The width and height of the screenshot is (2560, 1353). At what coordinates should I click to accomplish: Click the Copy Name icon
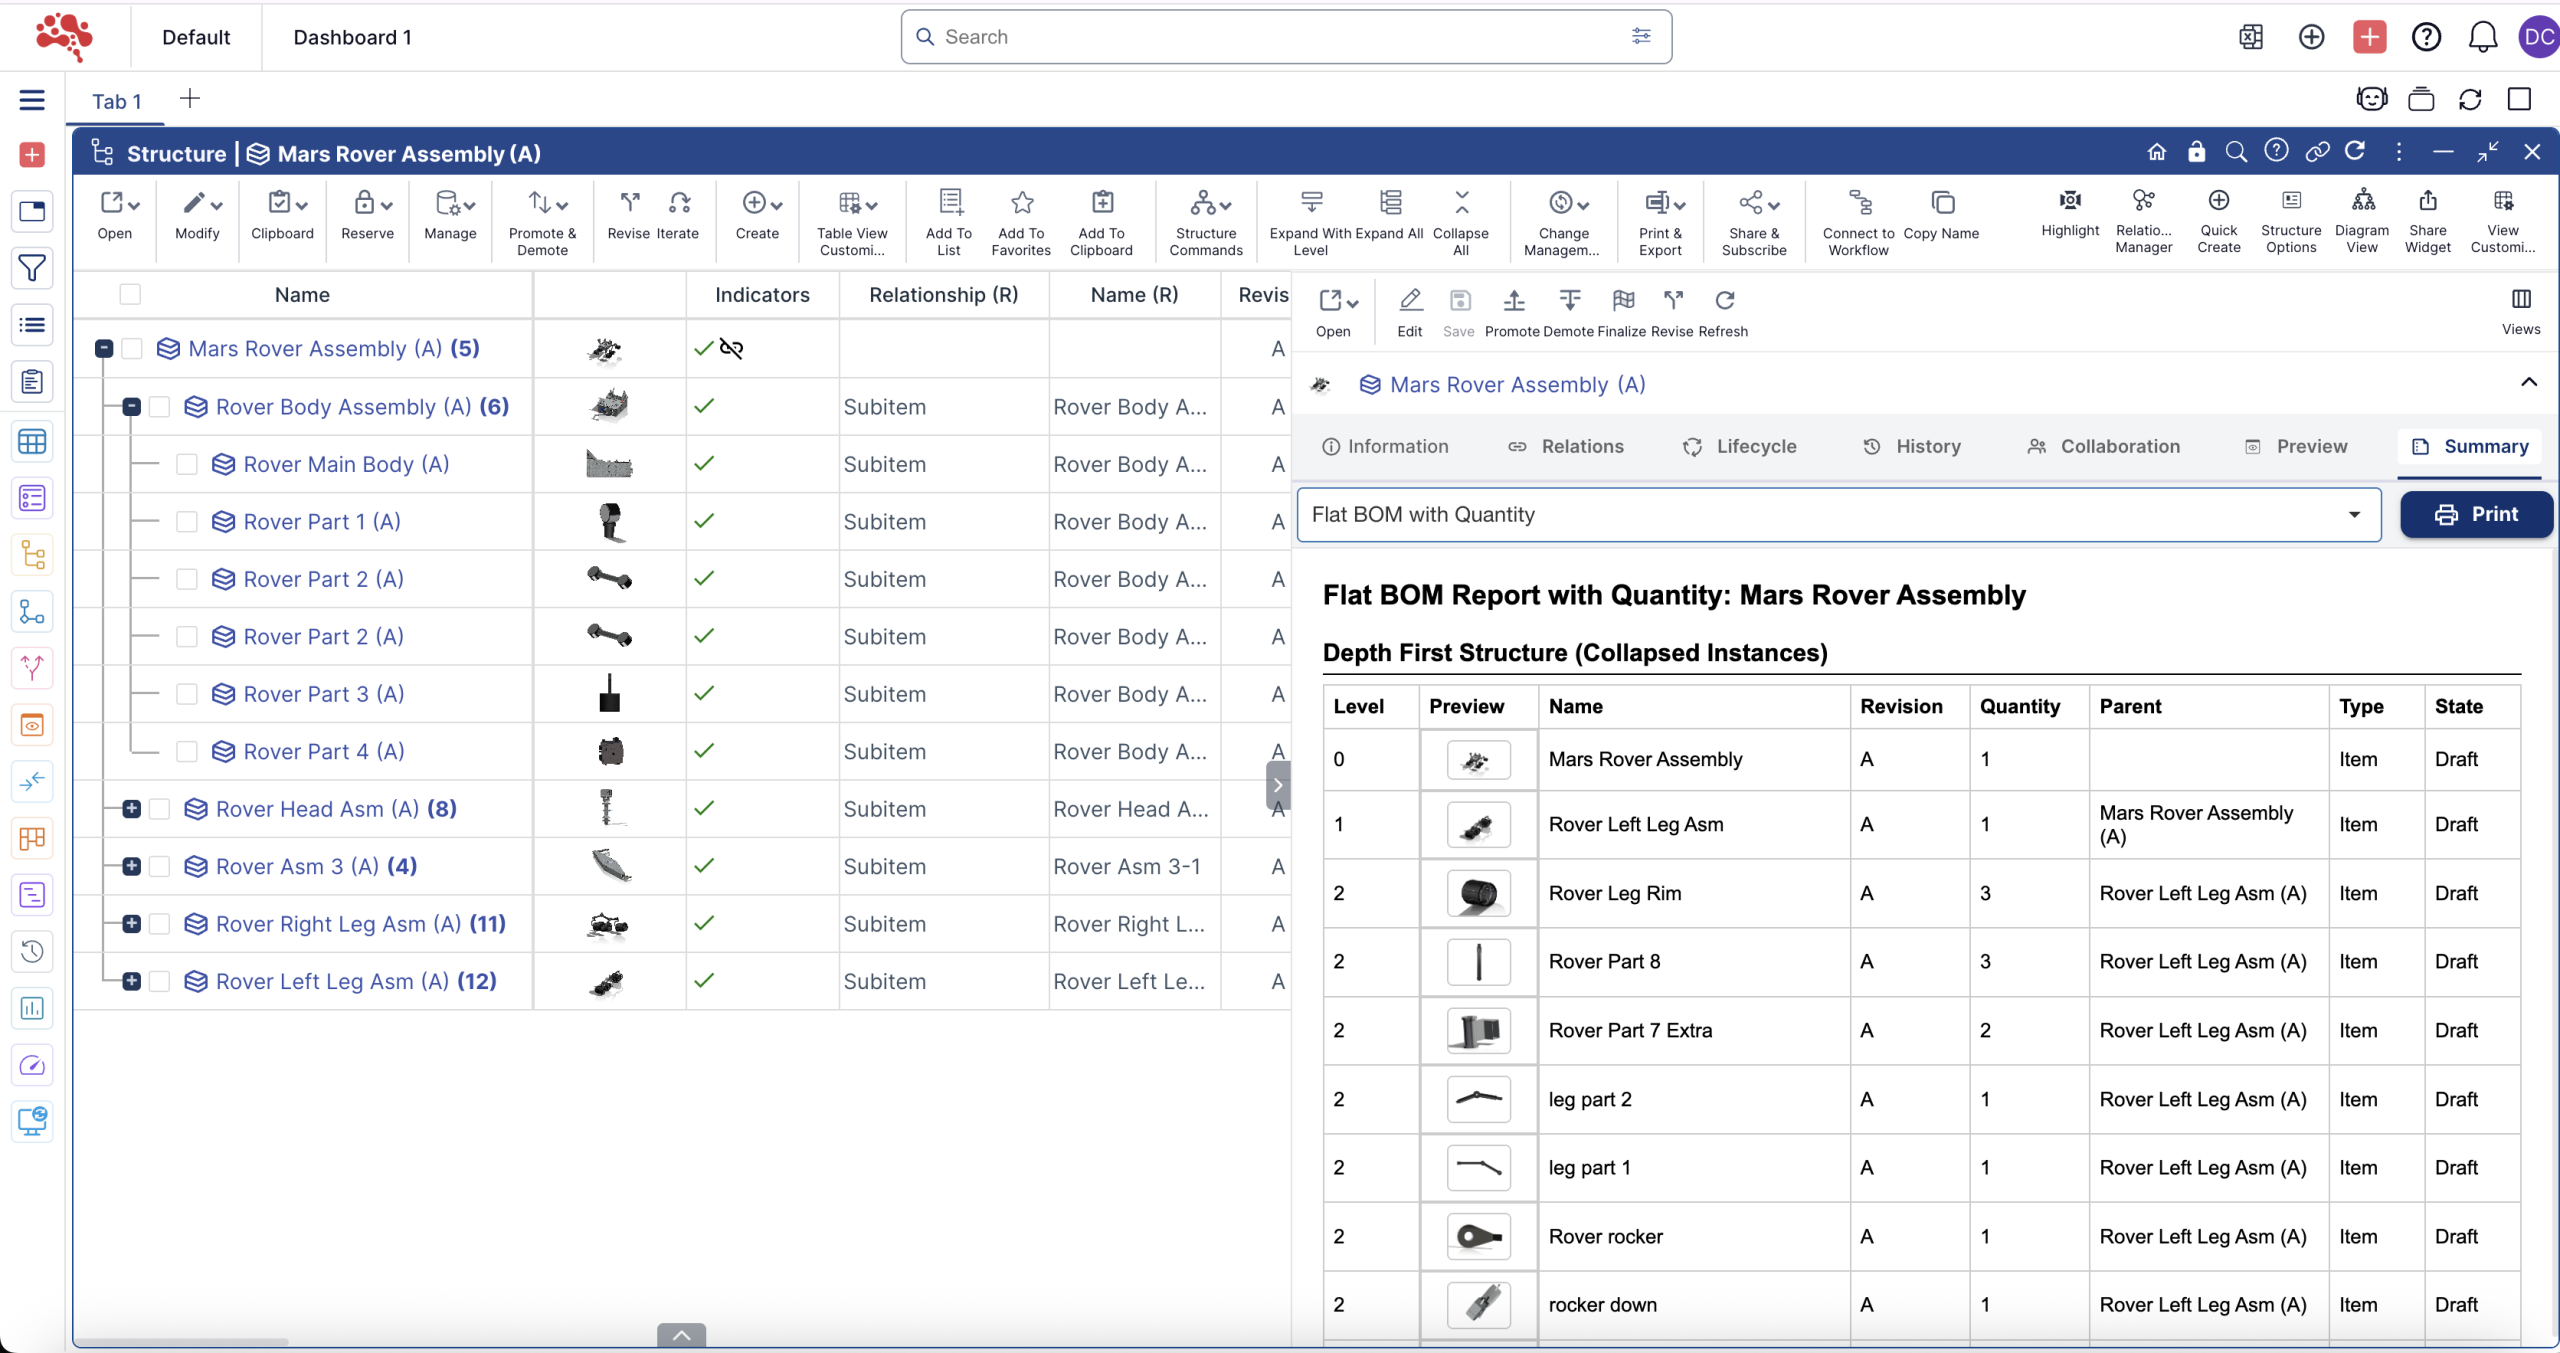pos(1941,203)
